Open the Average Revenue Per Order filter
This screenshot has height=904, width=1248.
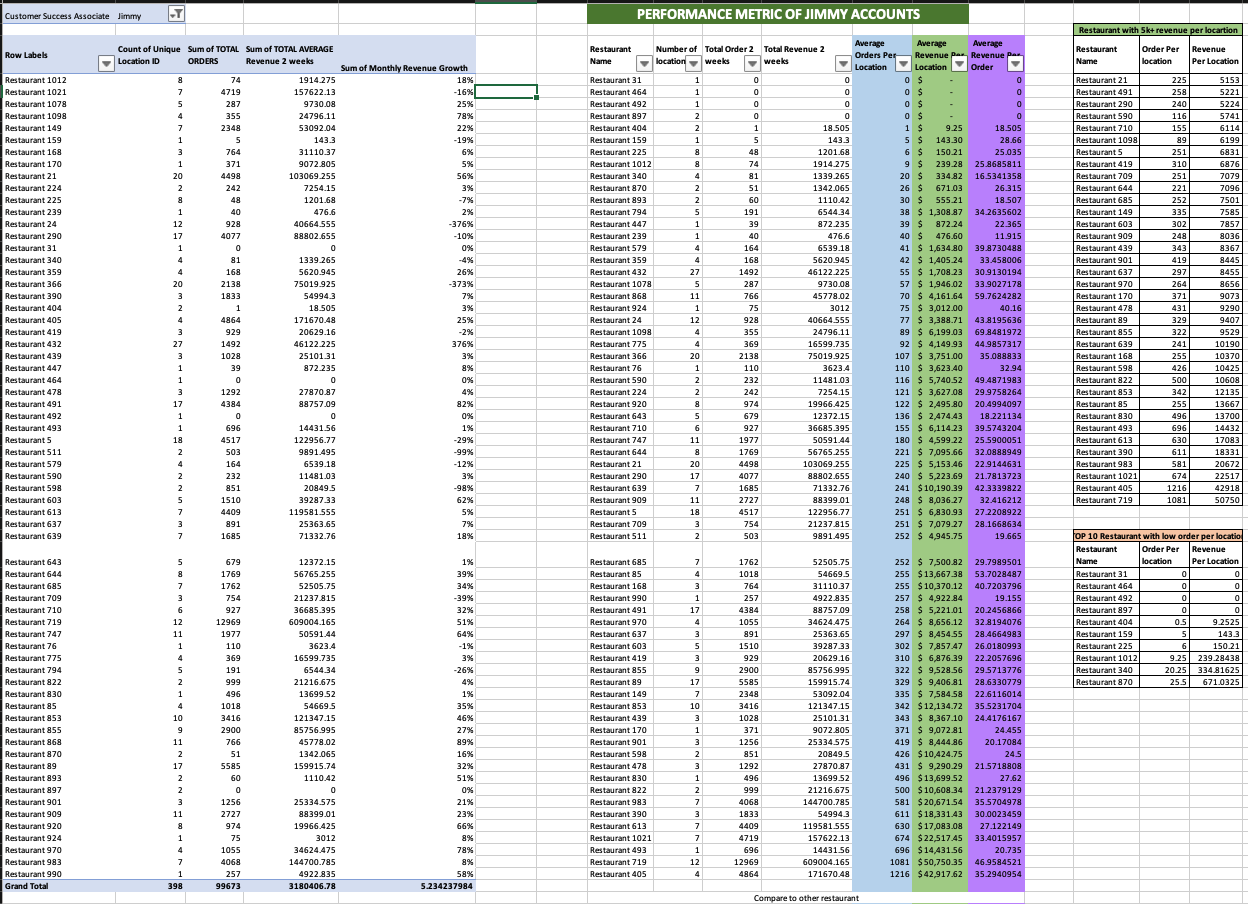point(1014,65)
